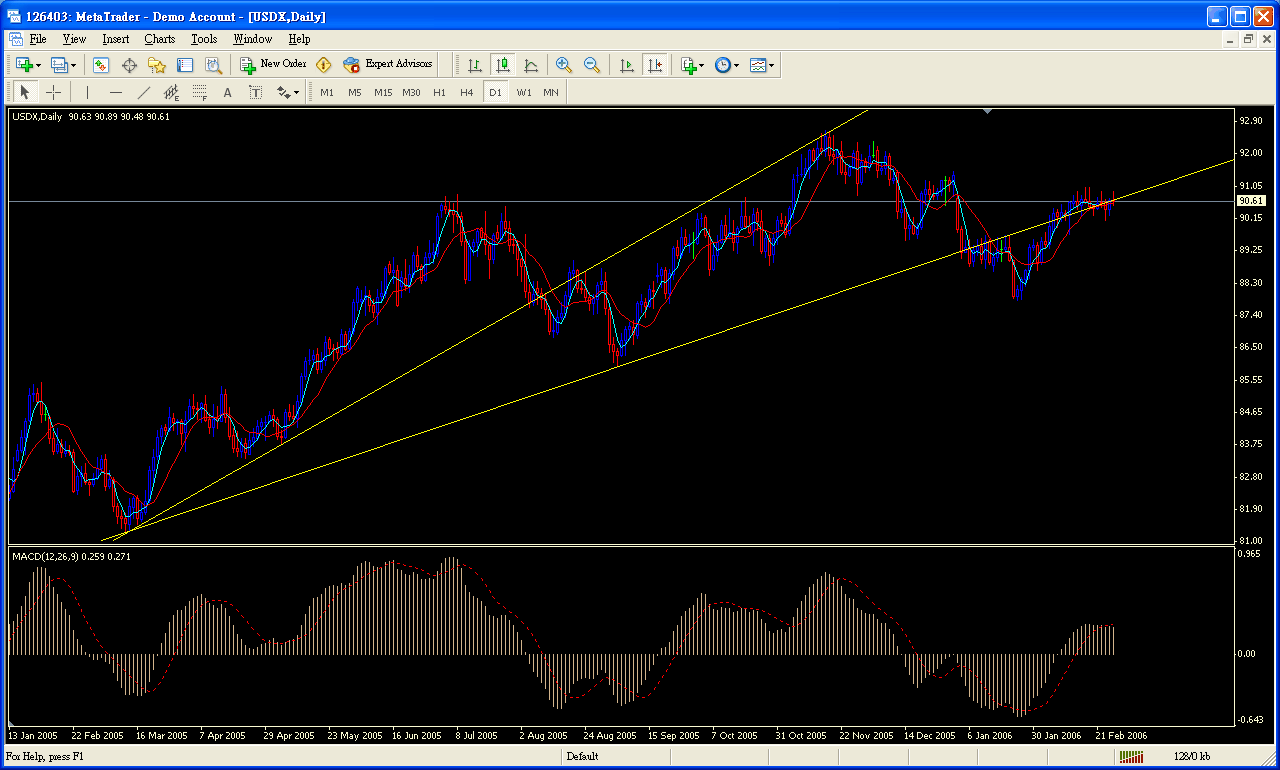Switch chart to Bar Chart mode
Screen dimensions: 1280x770
point(475,65)
